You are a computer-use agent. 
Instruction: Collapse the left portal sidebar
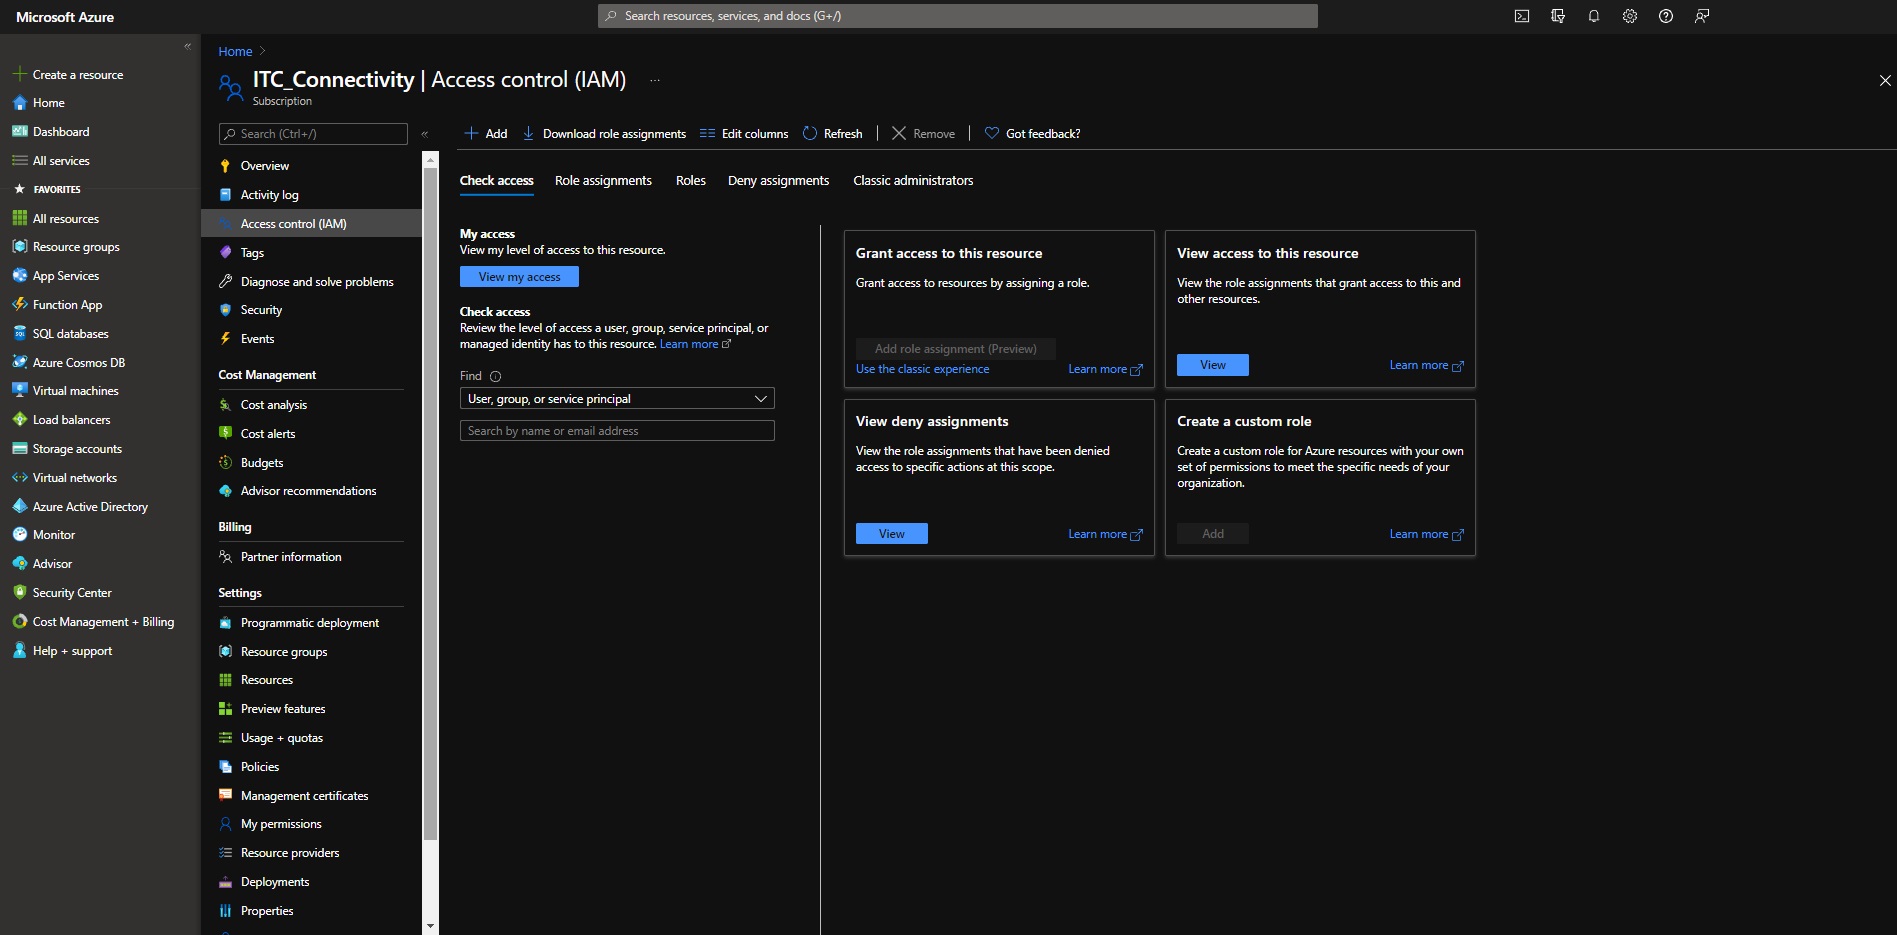(x=187, y=46)
